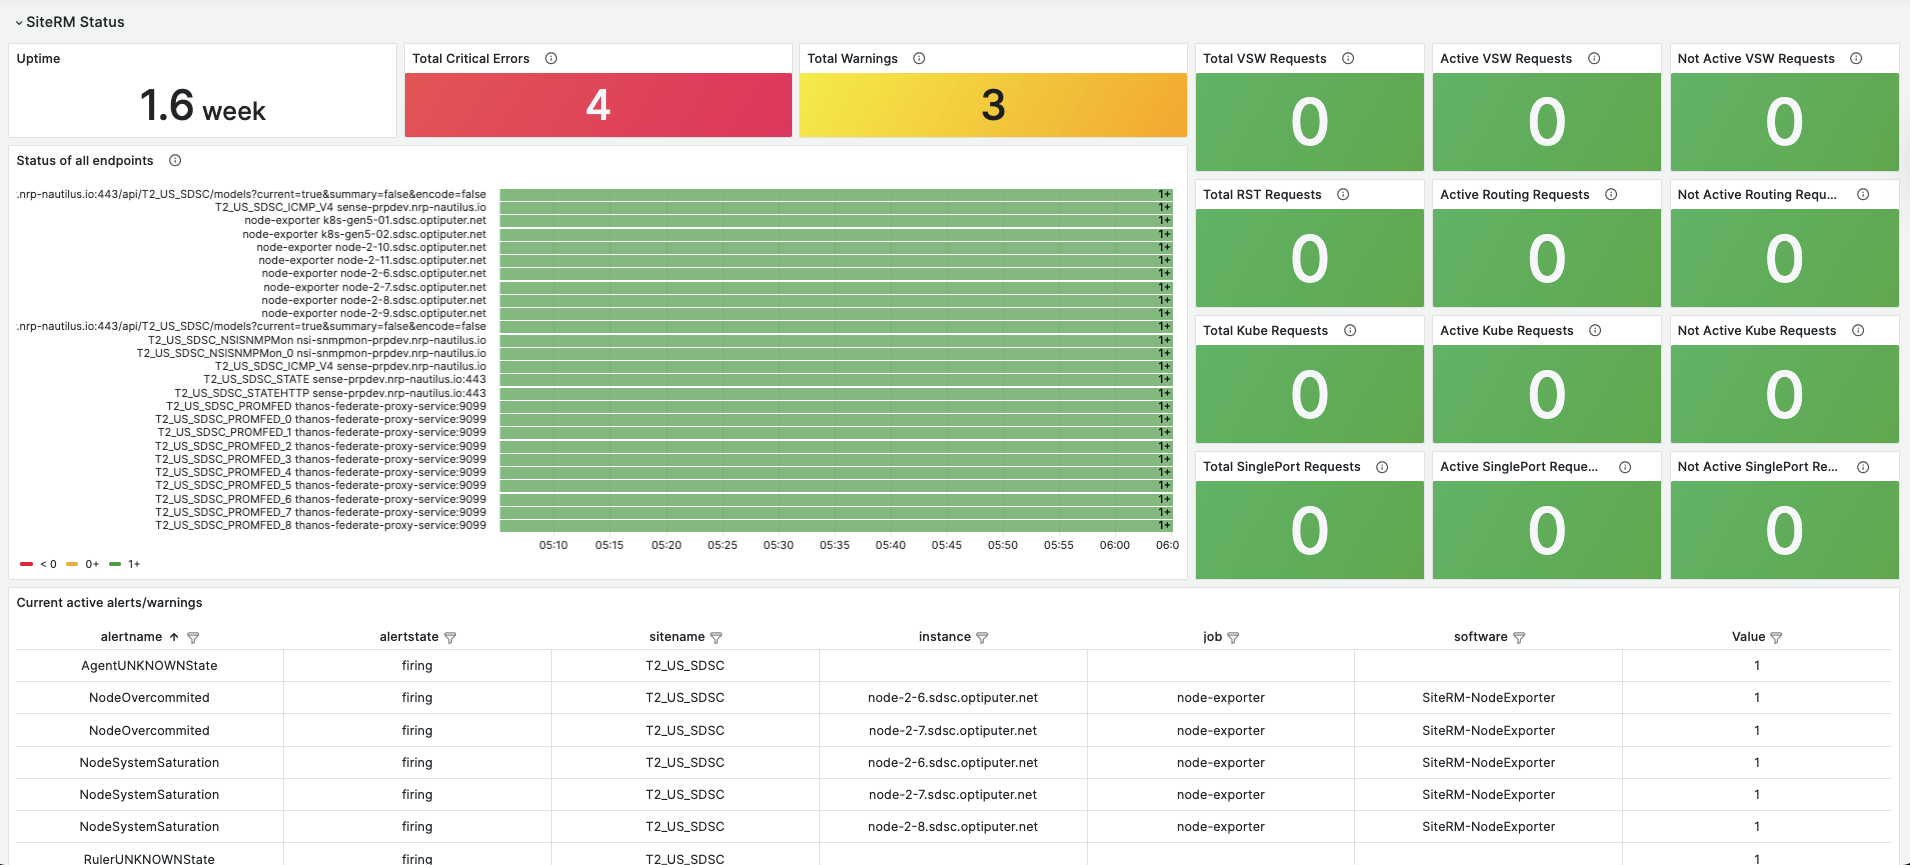Screen dimensions: 1910x865
Task: Click info icon next to Total Critical Errors
Action: point(551,59)
